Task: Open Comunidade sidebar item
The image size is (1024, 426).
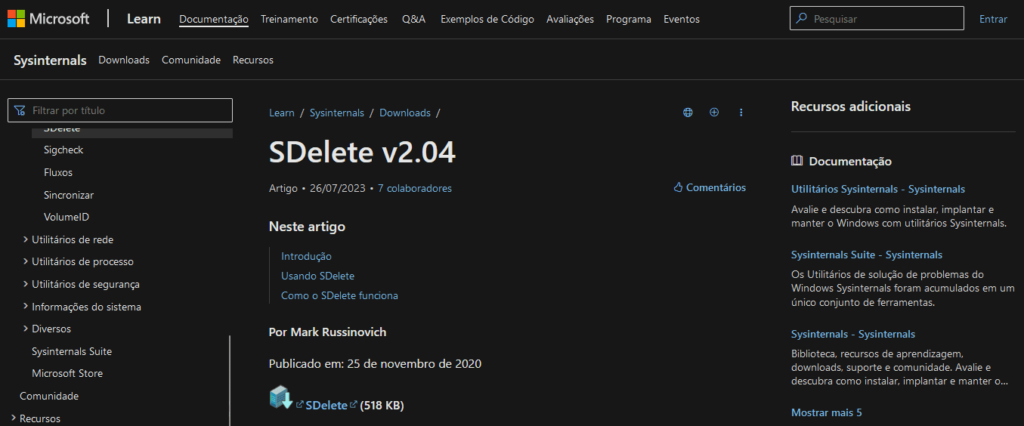Action: point(49,396)
